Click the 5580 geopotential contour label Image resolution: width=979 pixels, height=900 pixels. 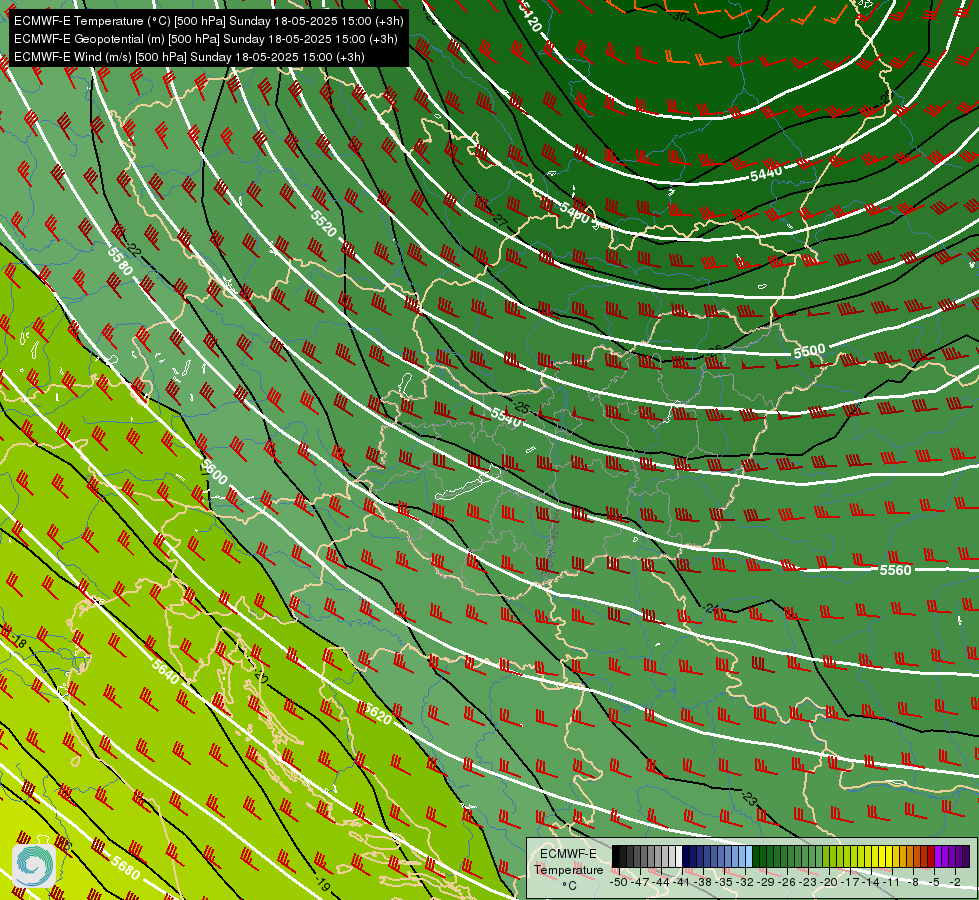click(x=120, y=260)
